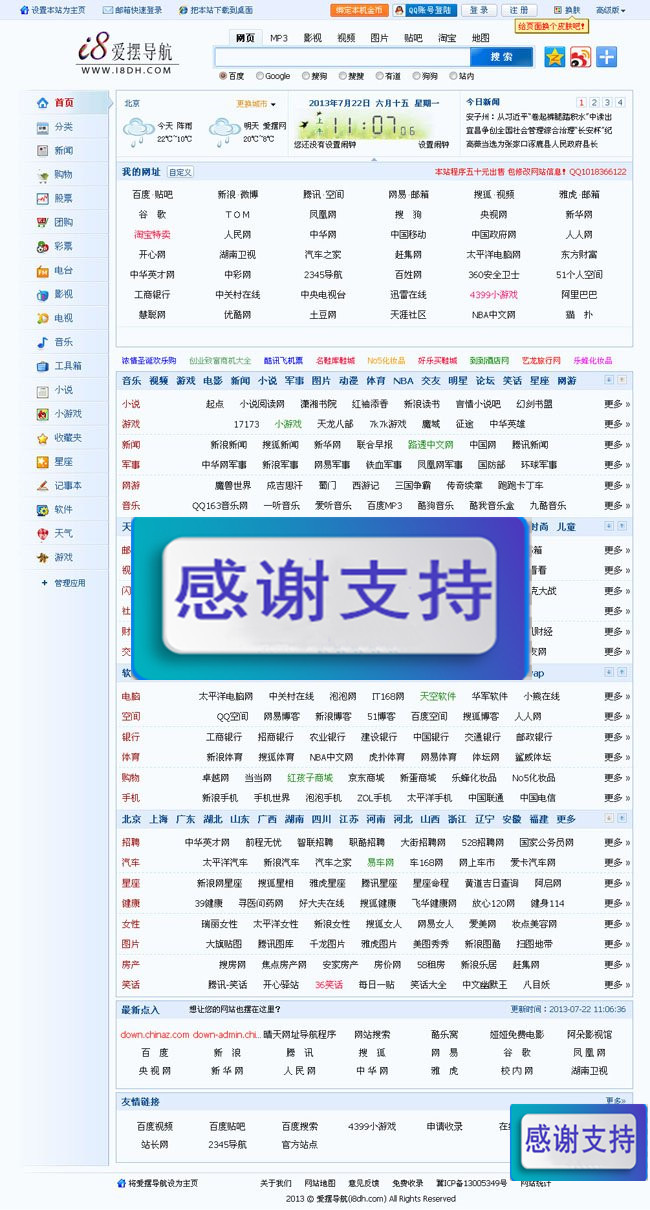Click the 小说 novel page icon

pyautogui.click(x=42, y=391)
